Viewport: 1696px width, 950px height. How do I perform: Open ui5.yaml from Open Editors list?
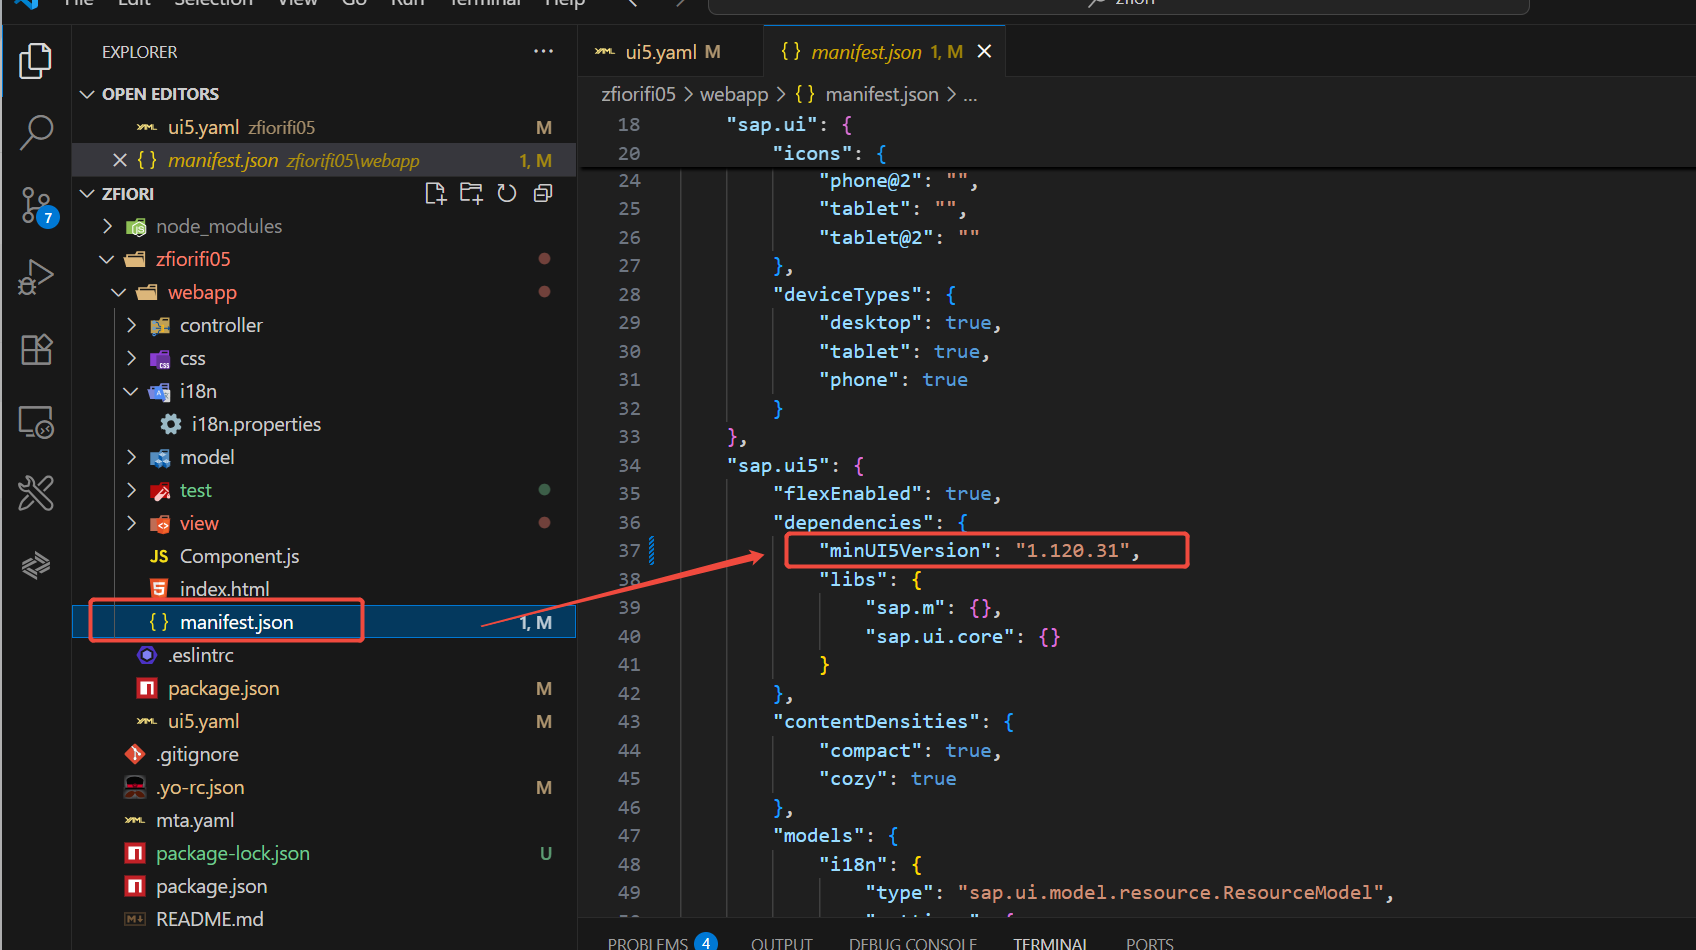pyautogui.click(x=324, y=127)
